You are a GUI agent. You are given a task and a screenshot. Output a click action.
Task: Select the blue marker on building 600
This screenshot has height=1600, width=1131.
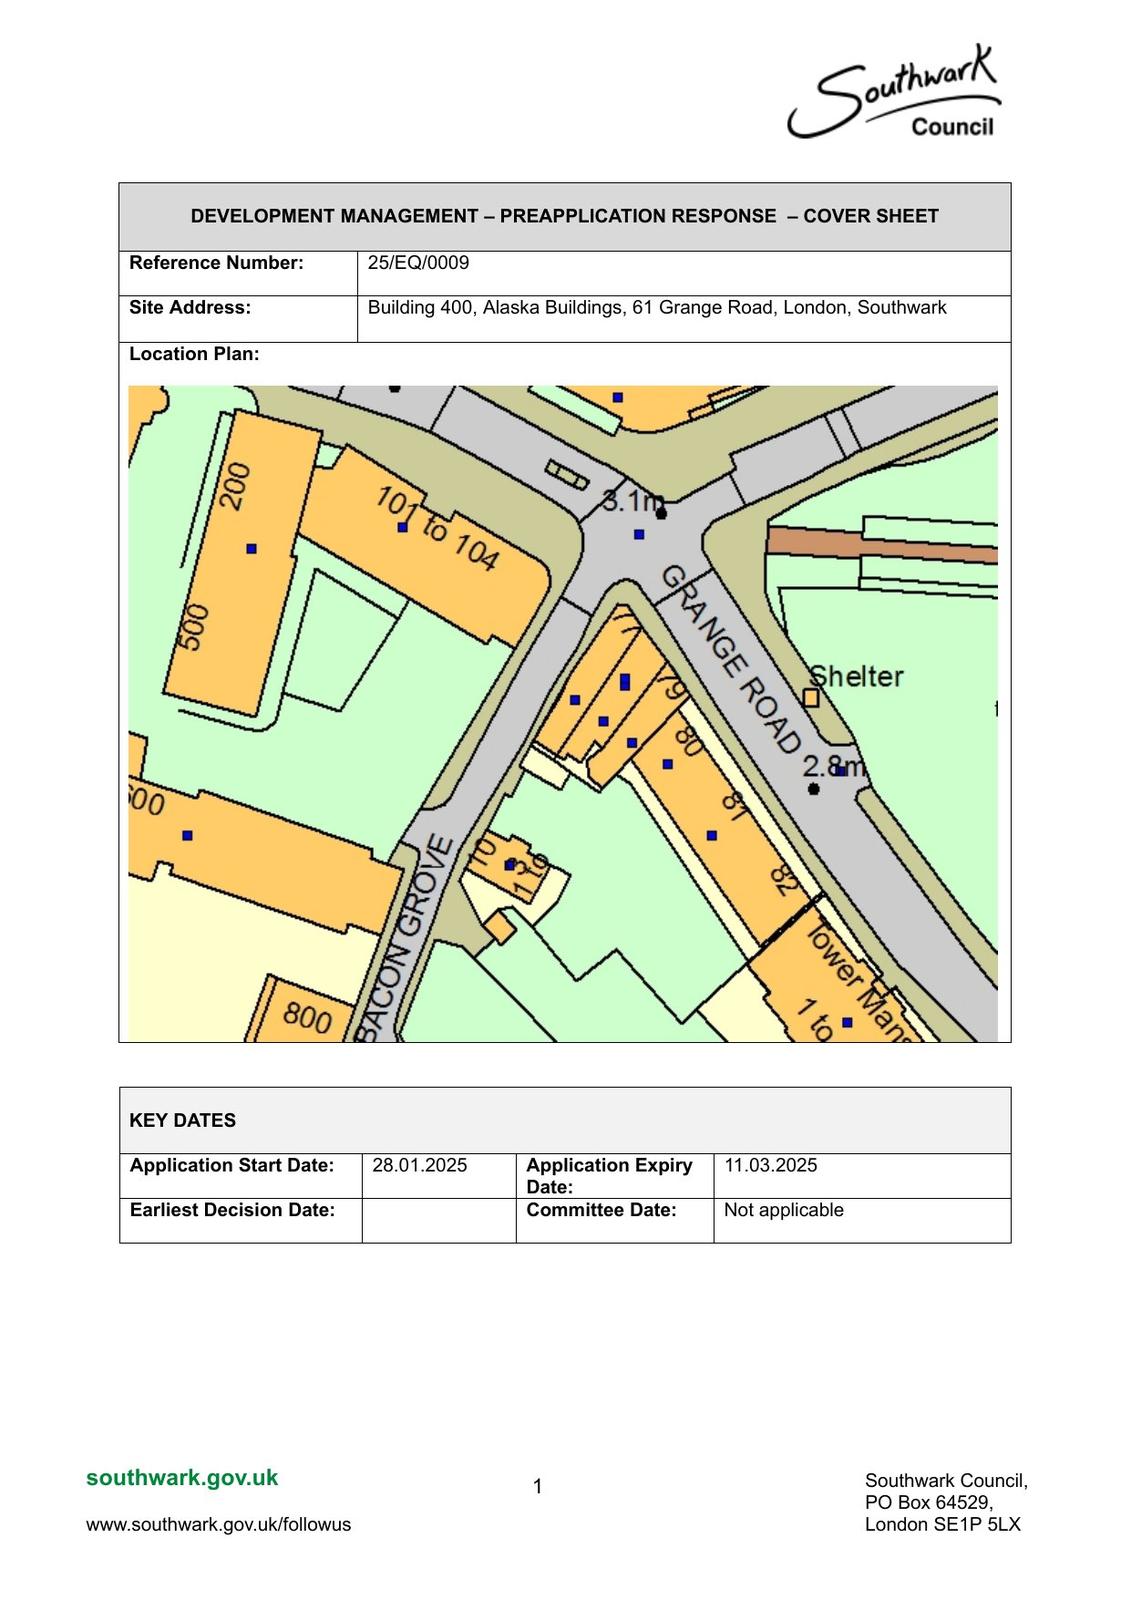(187, 835)
